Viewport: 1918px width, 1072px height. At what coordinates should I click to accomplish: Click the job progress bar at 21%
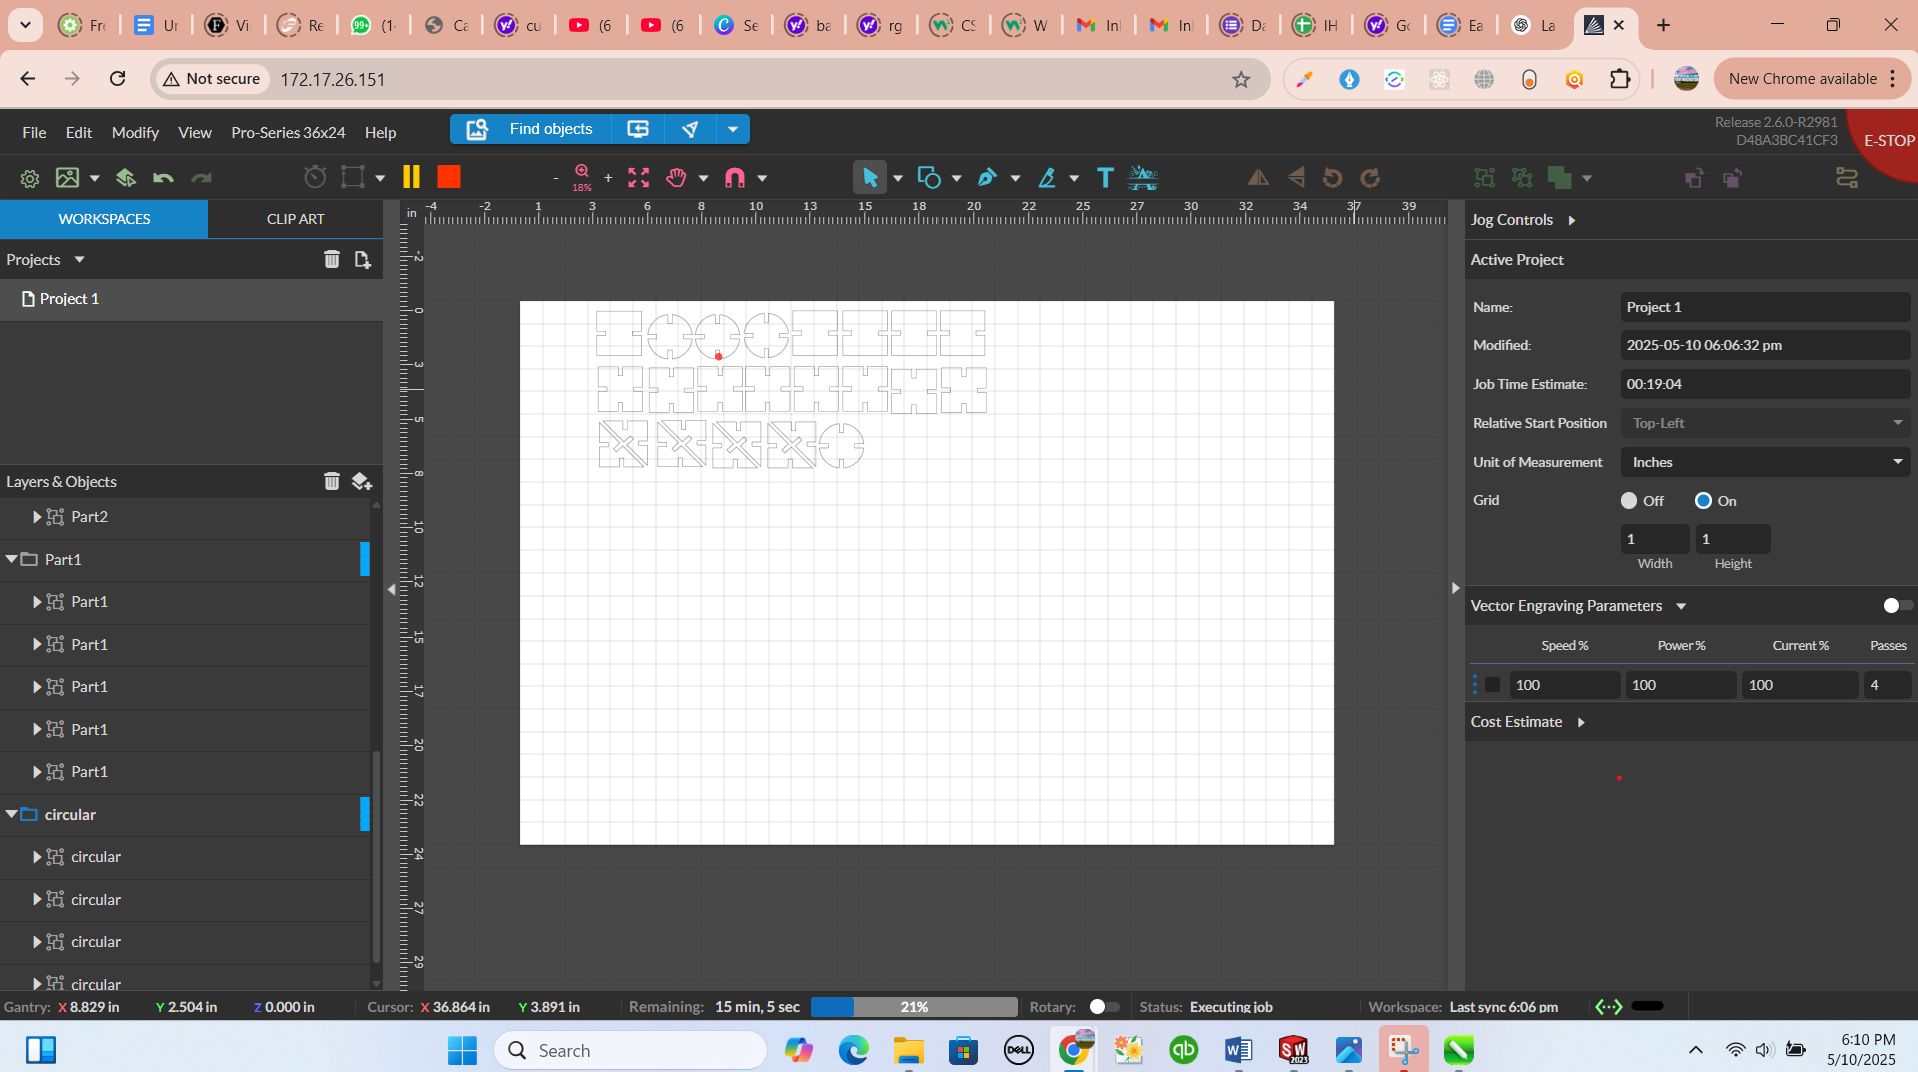pos(914,1007)
